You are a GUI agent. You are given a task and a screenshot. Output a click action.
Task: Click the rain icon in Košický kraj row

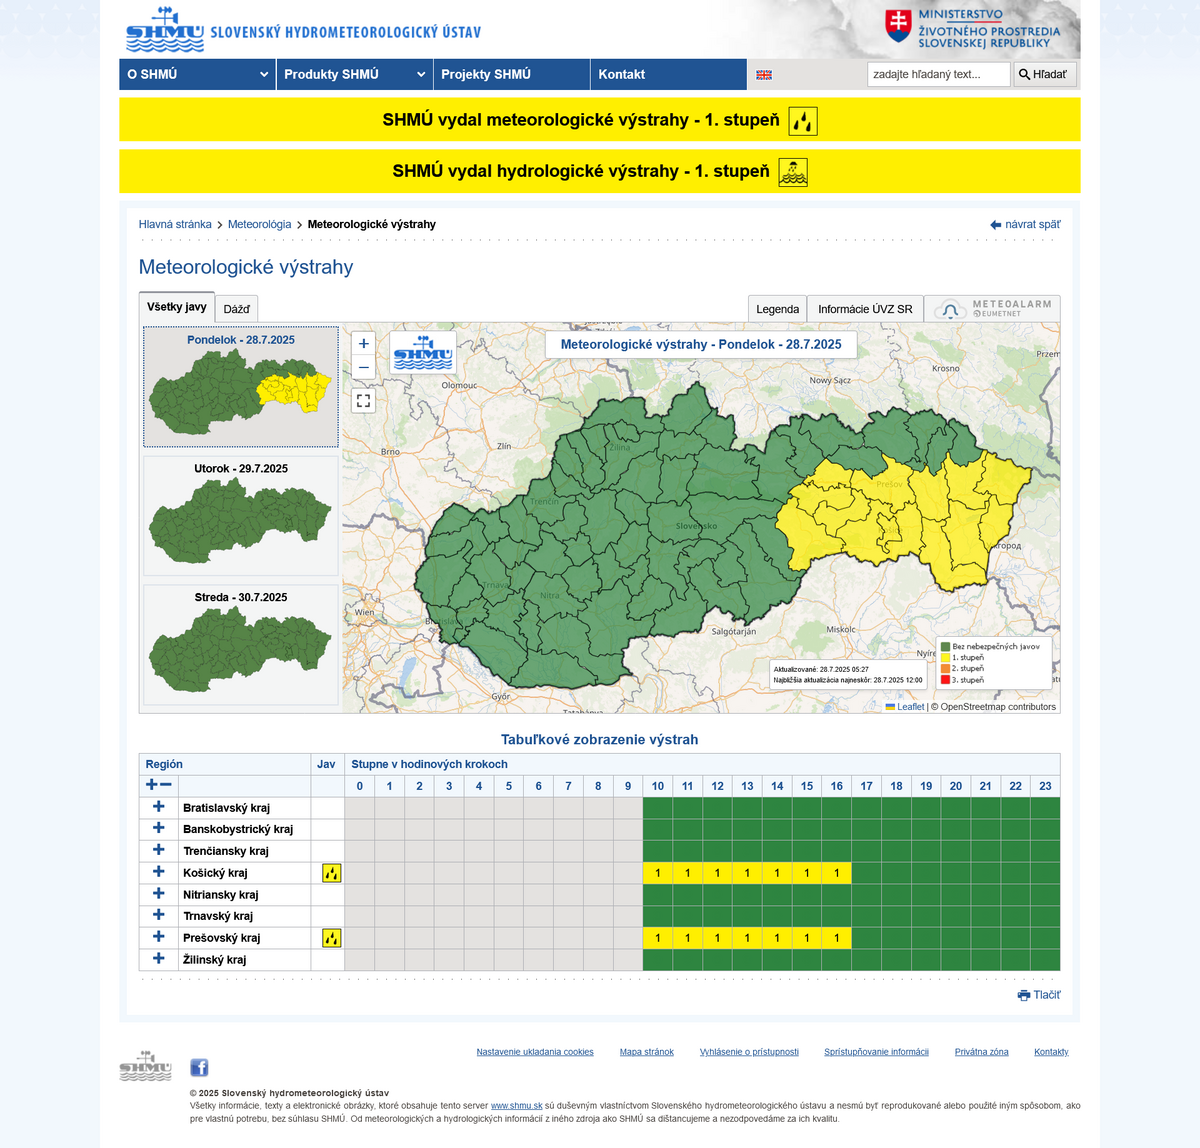(331, 873)
